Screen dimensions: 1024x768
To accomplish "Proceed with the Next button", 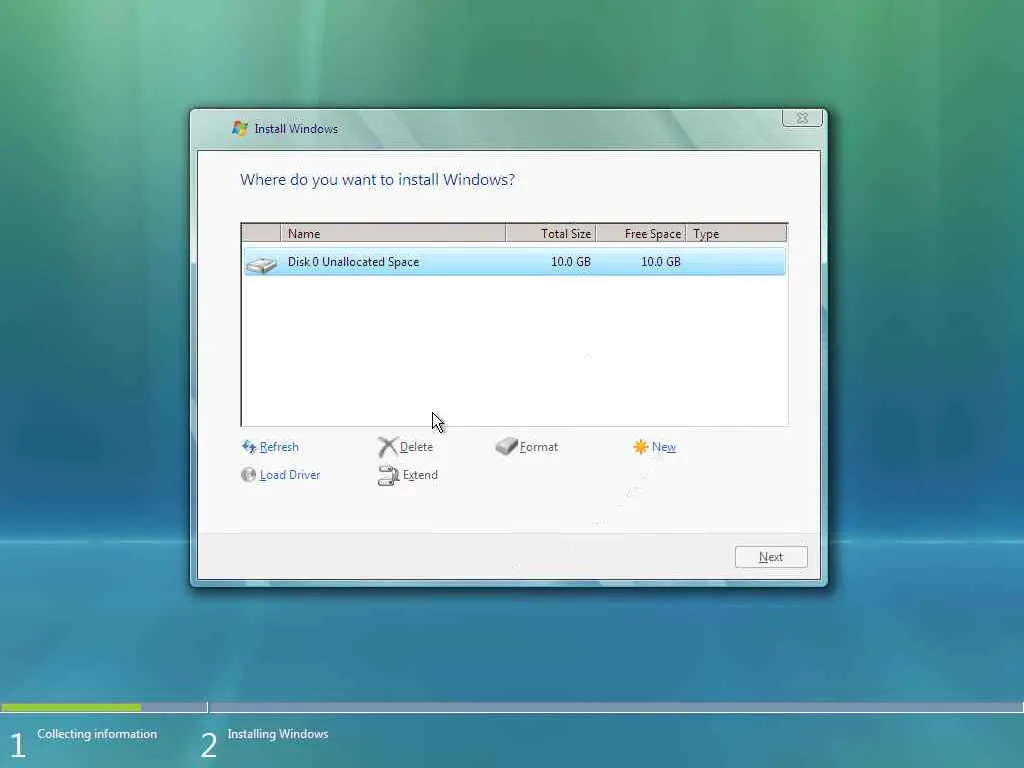I will [x=771, y=557].
